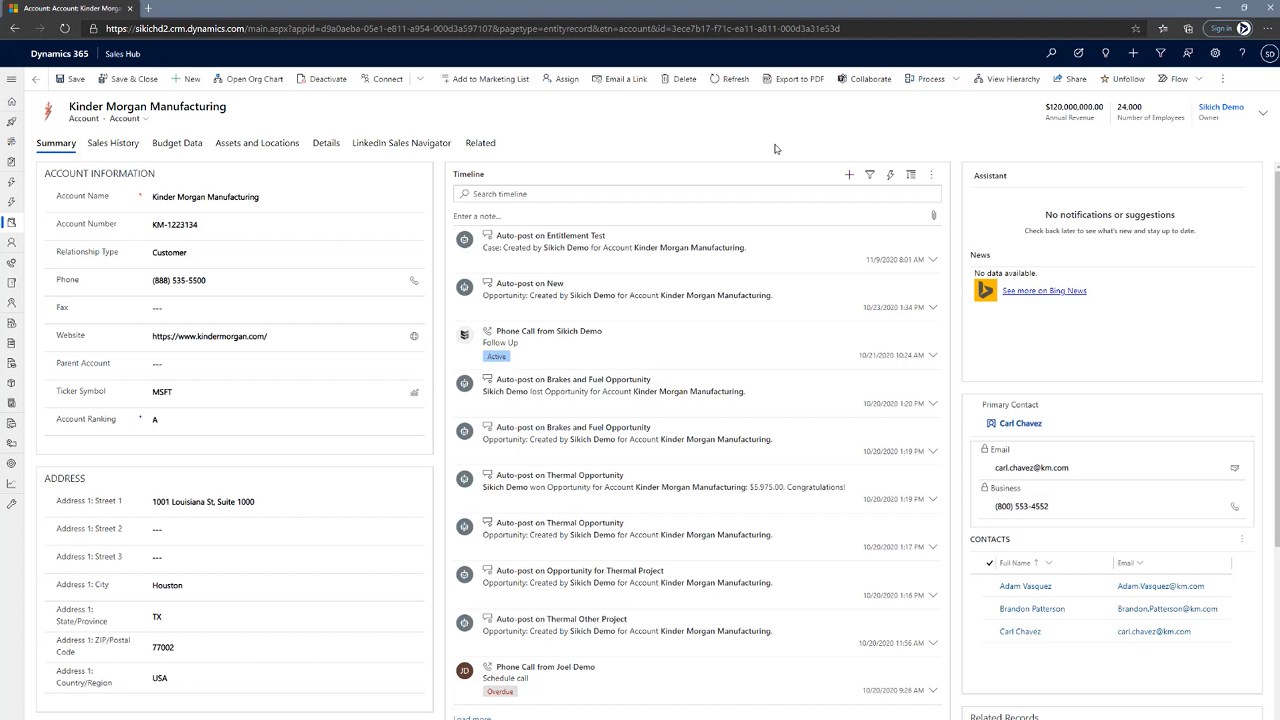Expand the Process dropdown arrow

coord(956,79)
